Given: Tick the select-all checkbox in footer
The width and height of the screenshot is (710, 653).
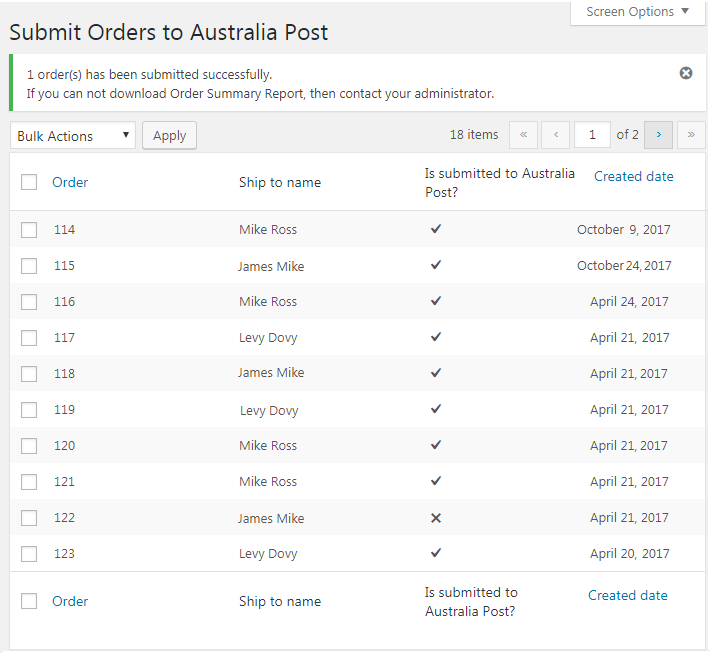Looking at the screenshot, I should tap(29, 601).
